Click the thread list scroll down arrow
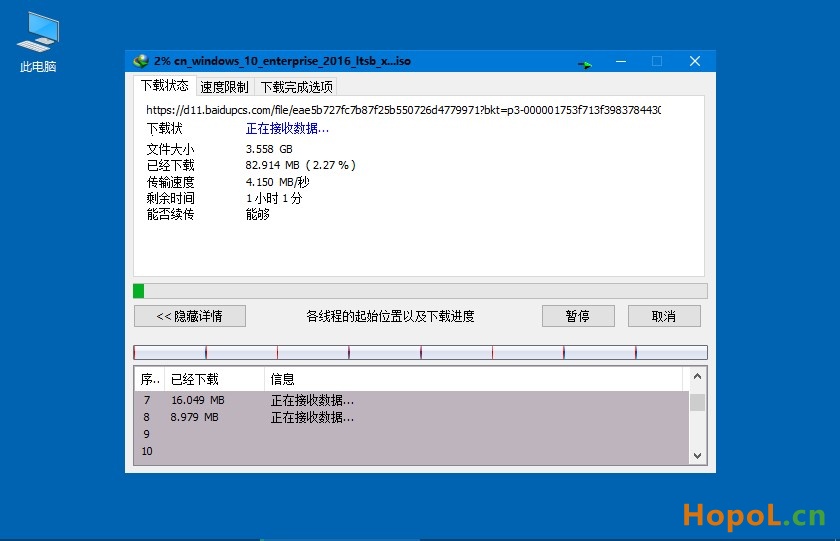 [697, 456]
